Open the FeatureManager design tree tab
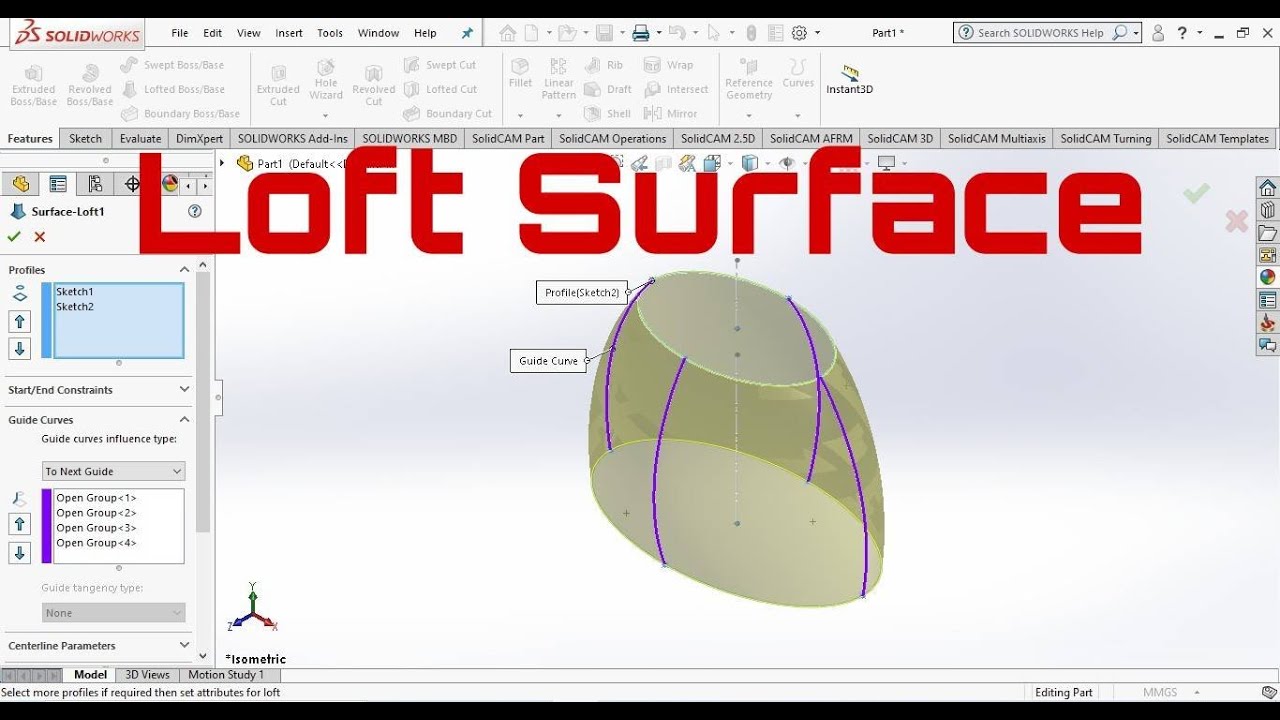 21,184
